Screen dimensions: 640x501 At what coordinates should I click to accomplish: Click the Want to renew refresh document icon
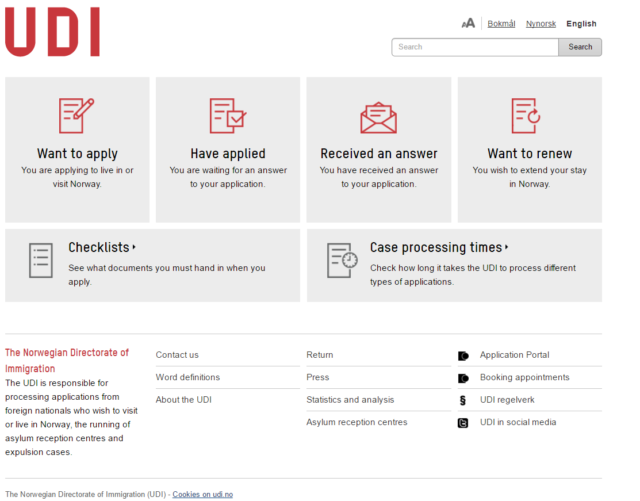[x=526, y=116]
